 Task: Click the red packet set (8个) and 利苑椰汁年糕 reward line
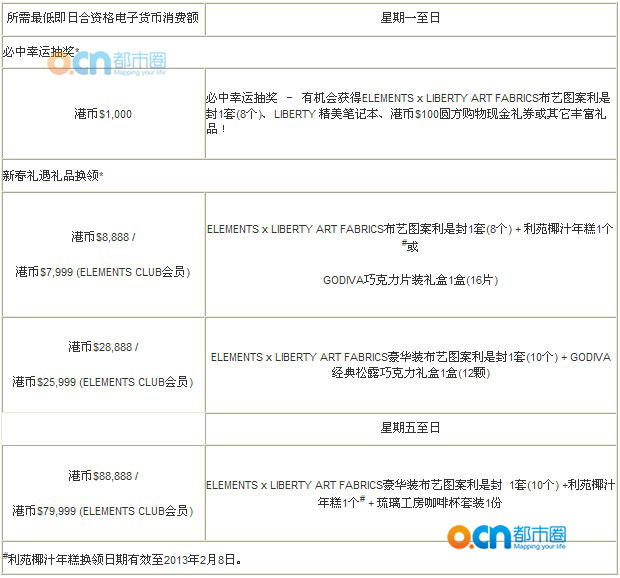[x=410, y=237]
